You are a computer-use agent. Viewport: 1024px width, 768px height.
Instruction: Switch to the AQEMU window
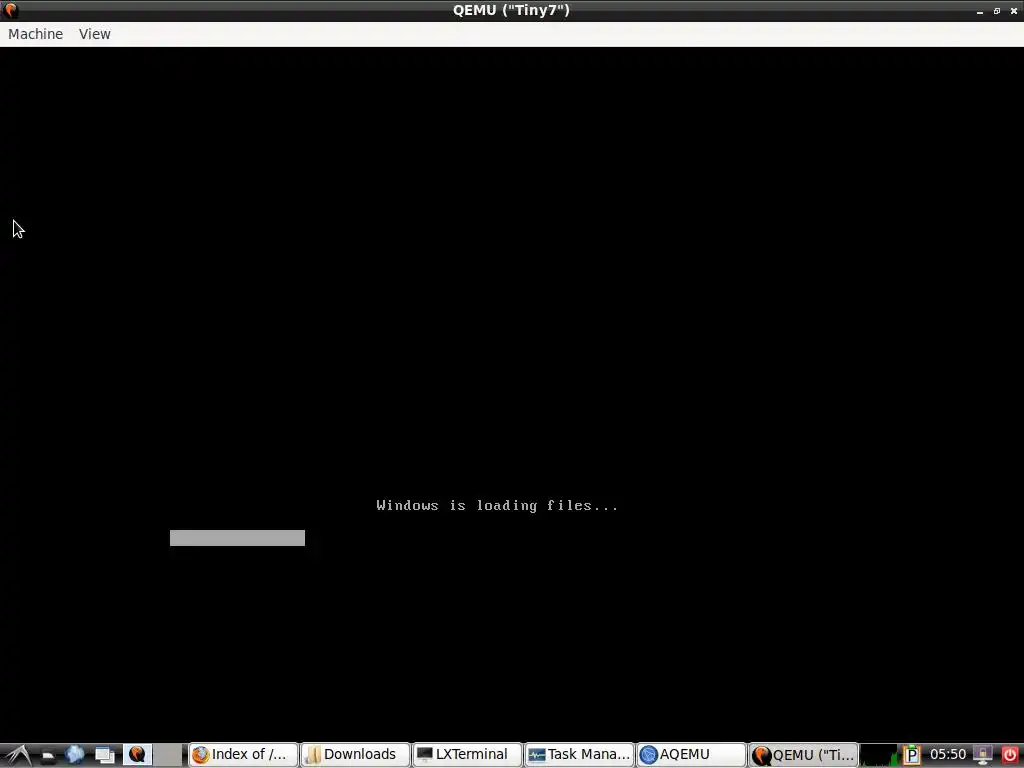pyautogui.click(x=691, y=754)
